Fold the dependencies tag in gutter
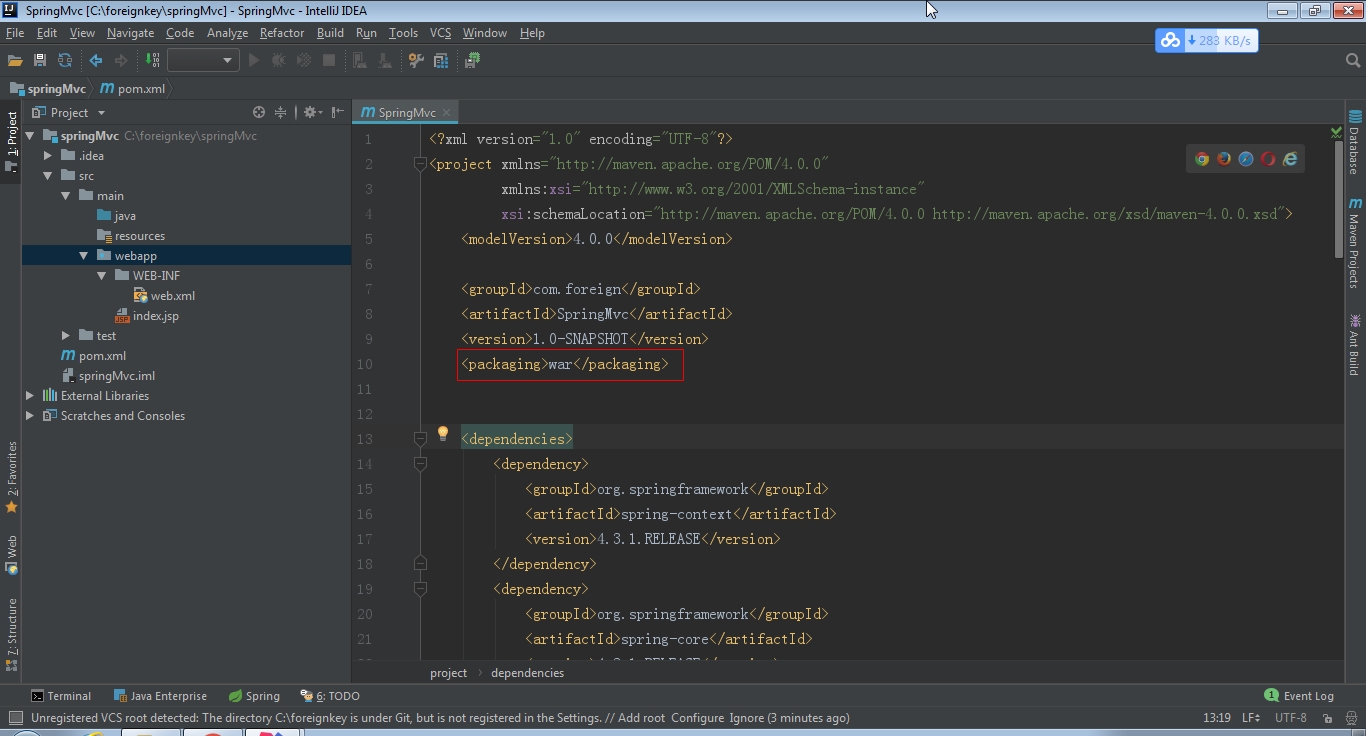The height and width of the screenshot is (736, 1366). tap(420, 439)
